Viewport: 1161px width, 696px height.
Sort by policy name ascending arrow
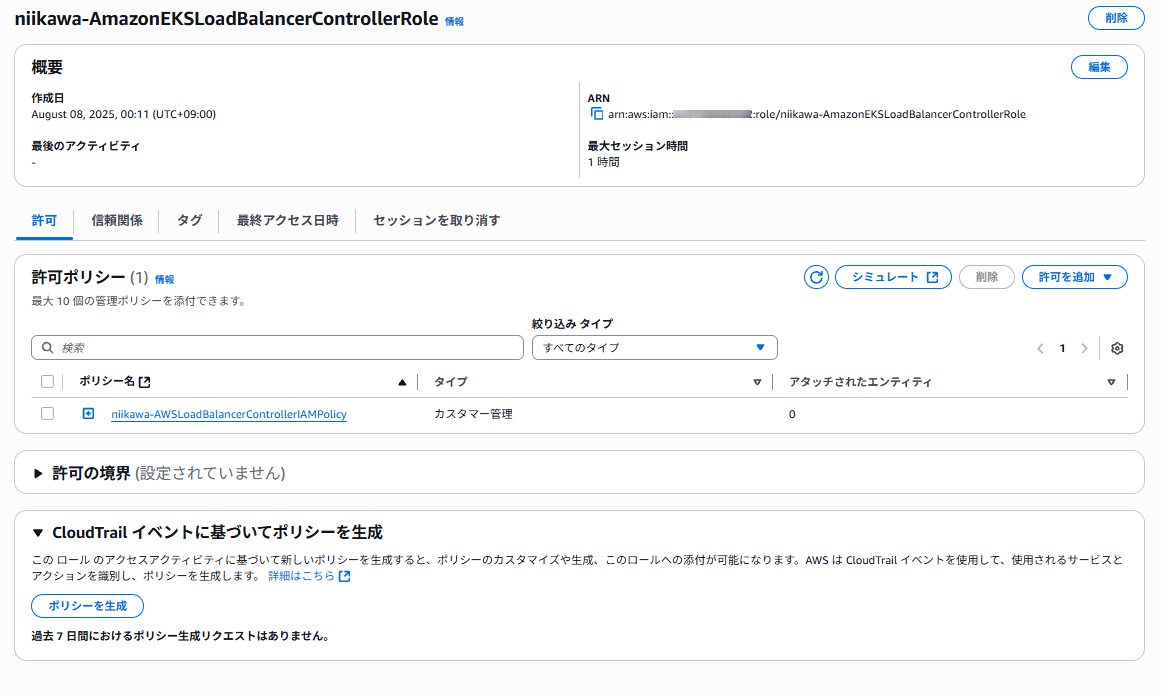point(402,382)
